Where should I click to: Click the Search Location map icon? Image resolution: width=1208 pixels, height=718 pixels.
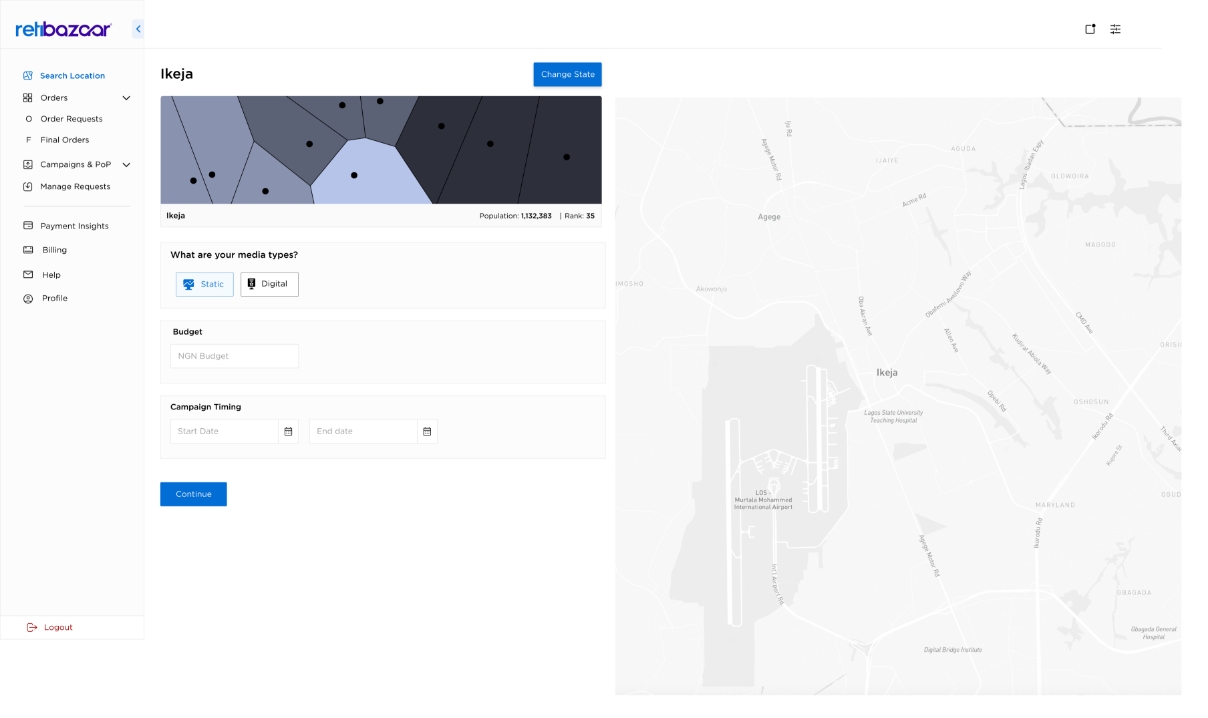[x=28, y=75]
